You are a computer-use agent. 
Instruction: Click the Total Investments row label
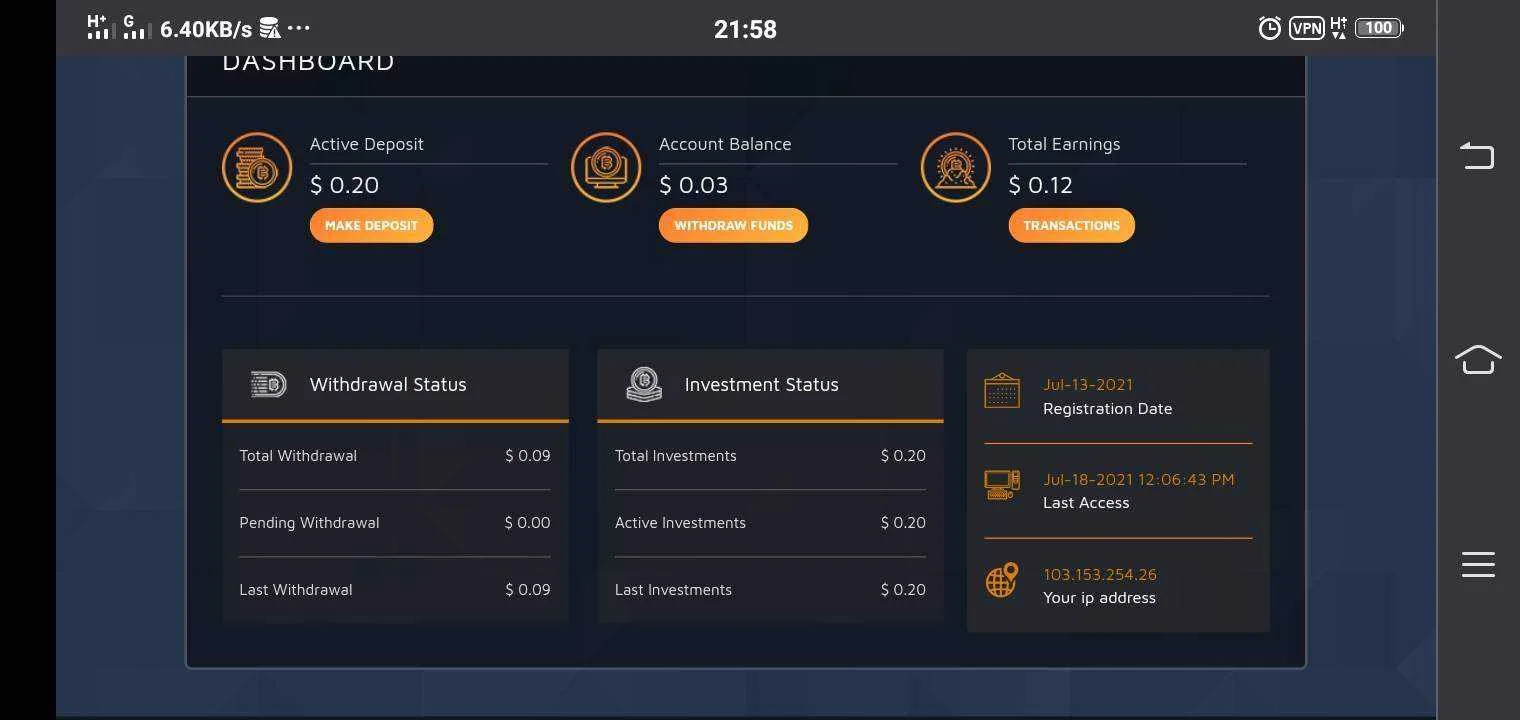(x=676, y=456)
